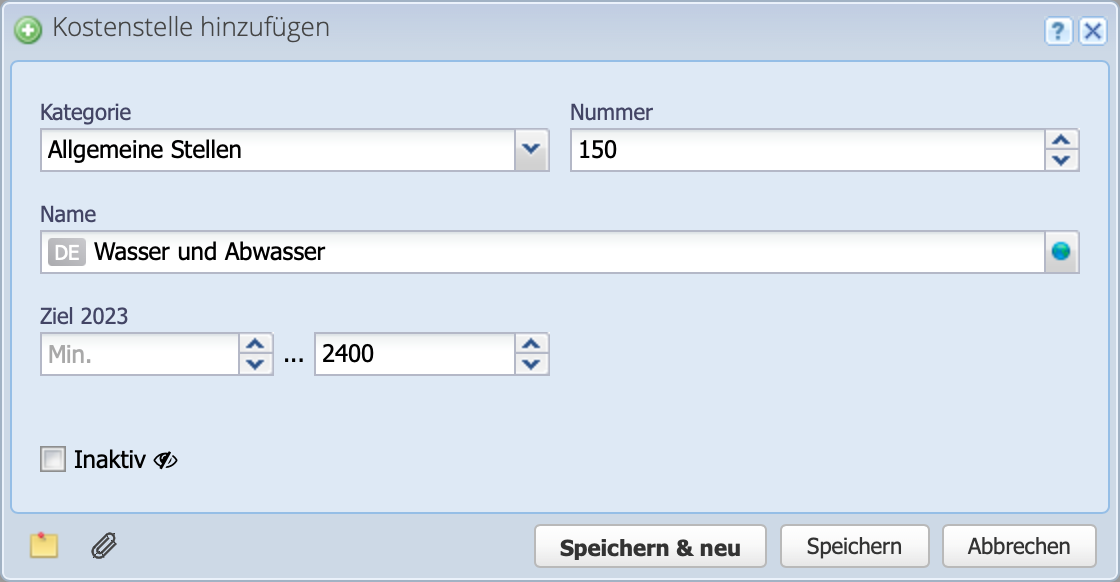The image size is (1120, 582).
Task: Open translations via the blue globe icon
Action: coord(1063,252)
